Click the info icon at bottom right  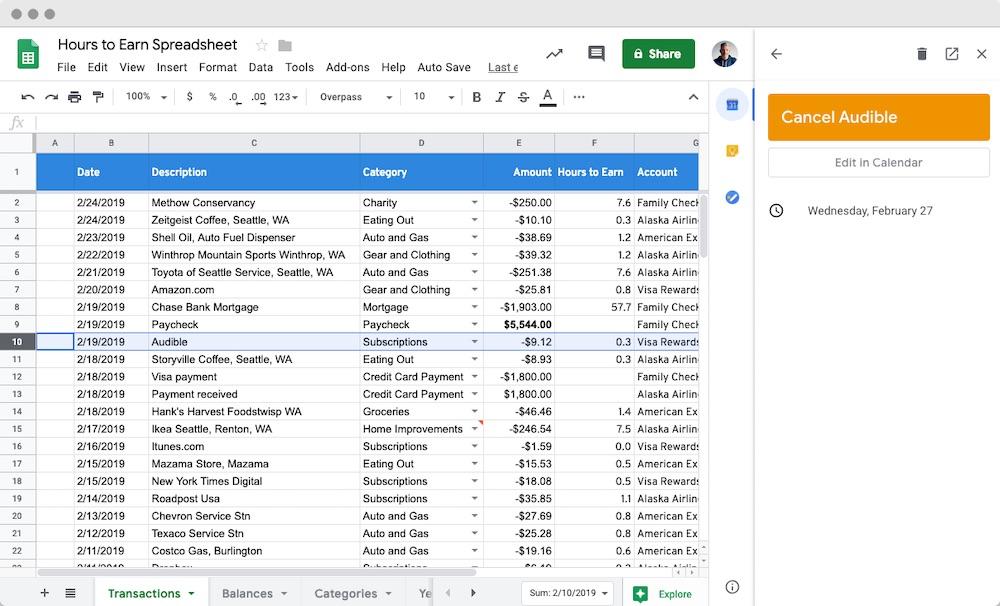point(732,587)
